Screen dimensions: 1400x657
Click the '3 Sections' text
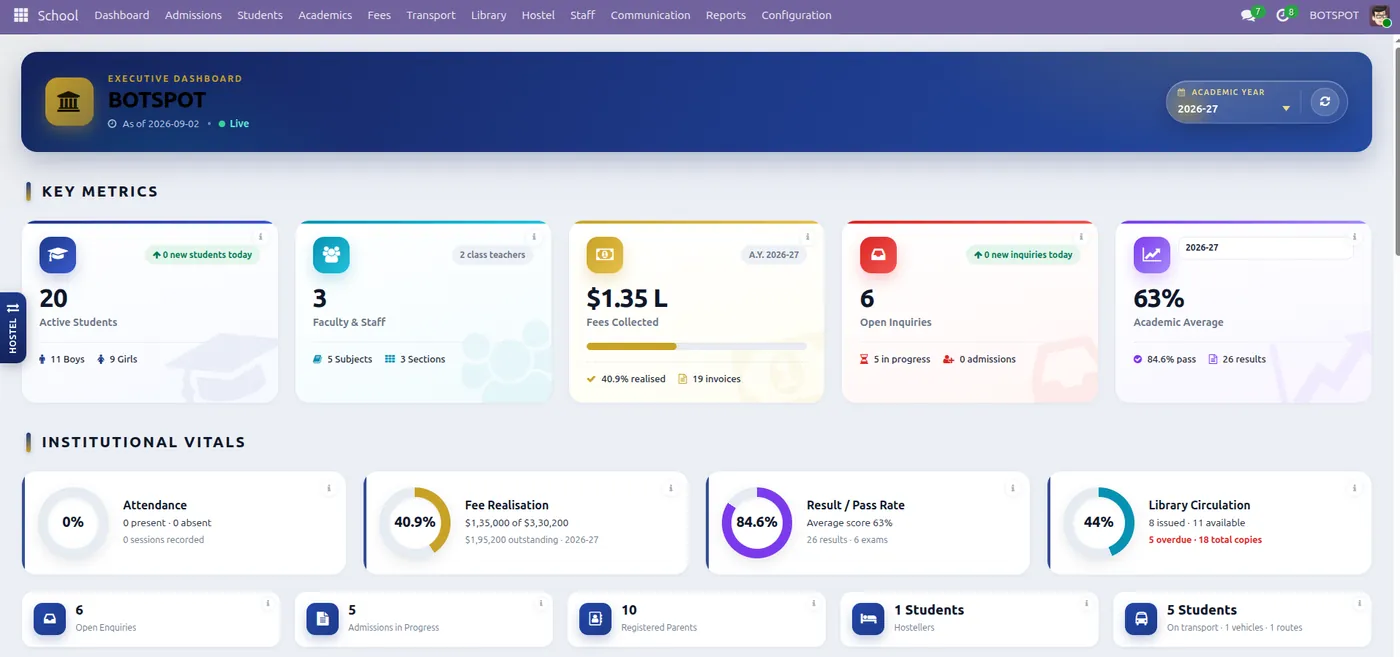tap(422, 359)
